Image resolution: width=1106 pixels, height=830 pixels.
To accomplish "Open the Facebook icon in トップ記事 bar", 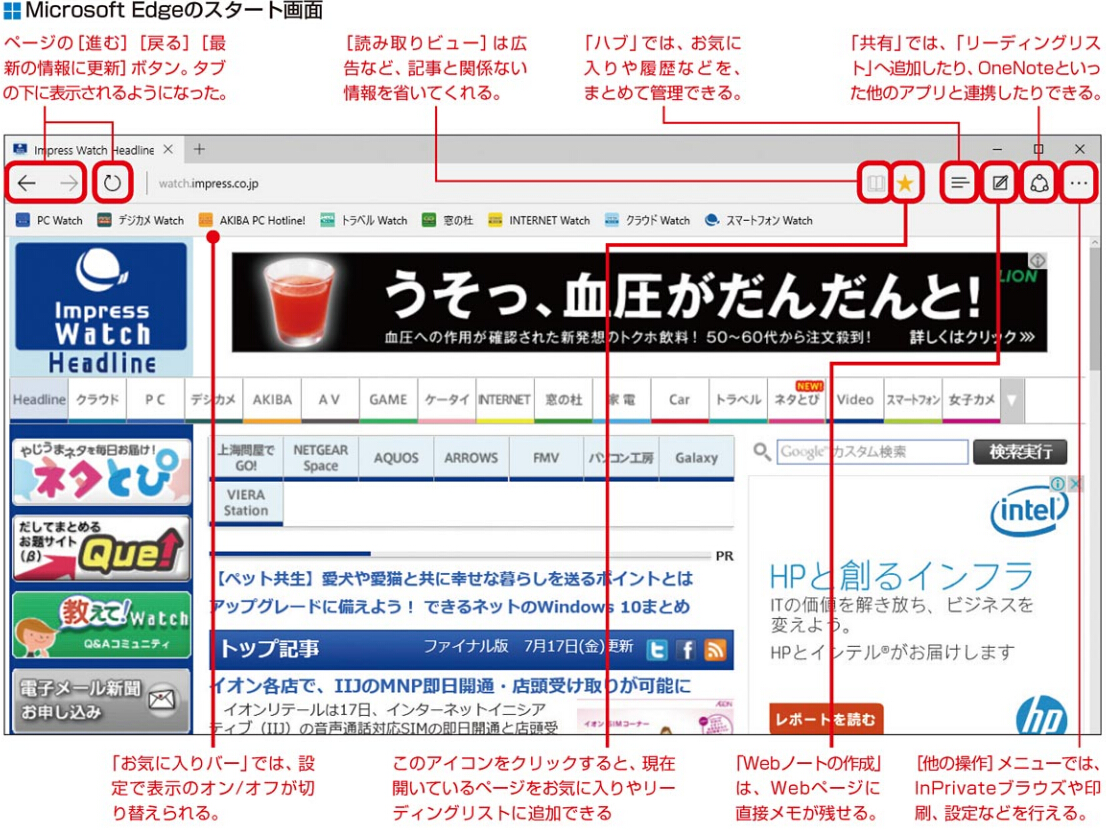I will (686, 649).
